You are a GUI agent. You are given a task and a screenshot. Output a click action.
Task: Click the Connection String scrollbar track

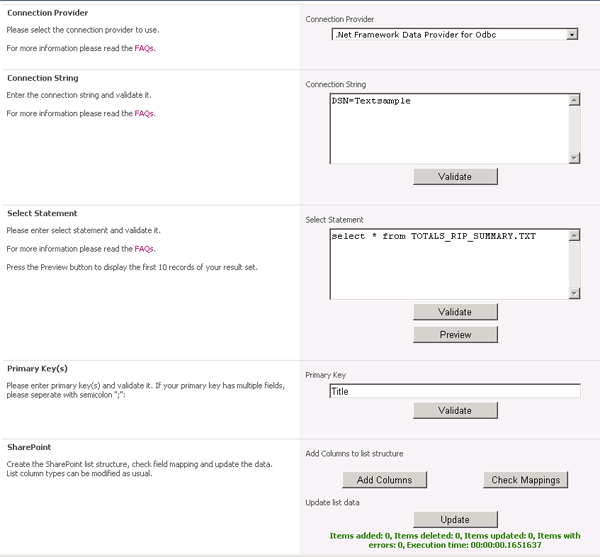(x=574, y=128)
